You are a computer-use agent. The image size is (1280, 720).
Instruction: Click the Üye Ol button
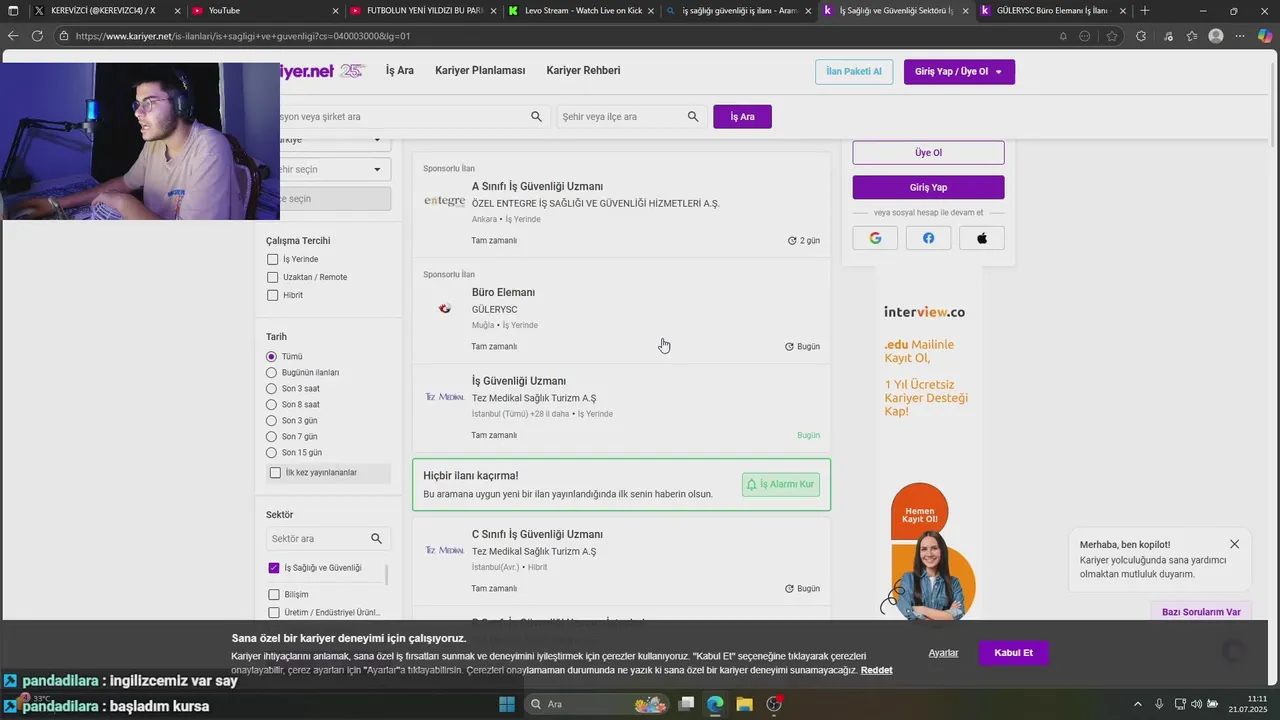[x=928, y=153]
